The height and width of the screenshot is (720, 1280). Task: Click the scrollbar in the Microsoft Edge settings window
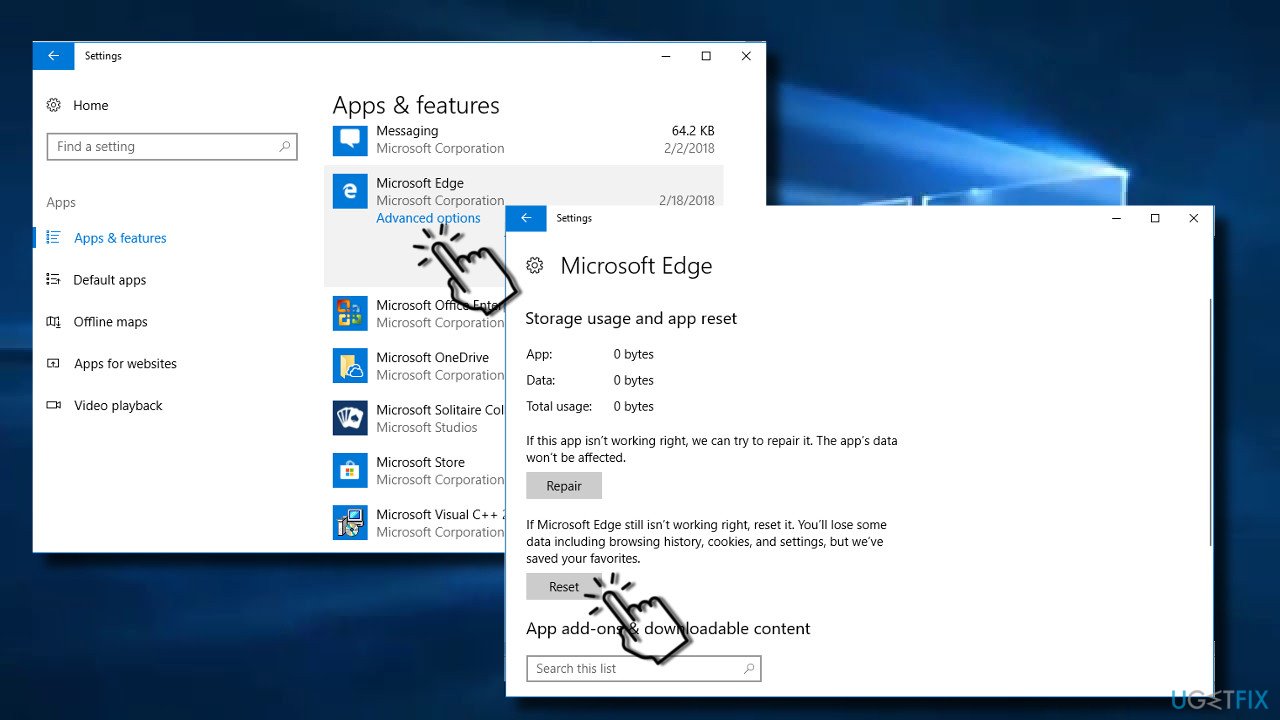pyautogui.click(x=1210, y=420)
